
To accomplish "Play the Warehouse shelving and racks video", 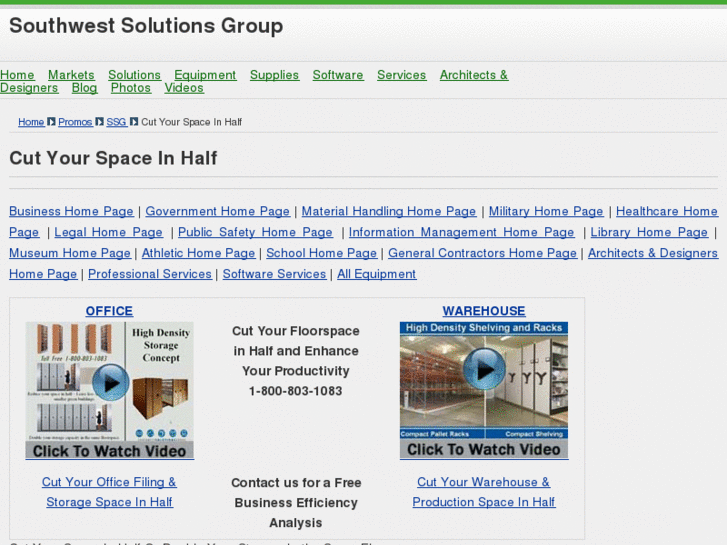I will click(x=484, y=369).
